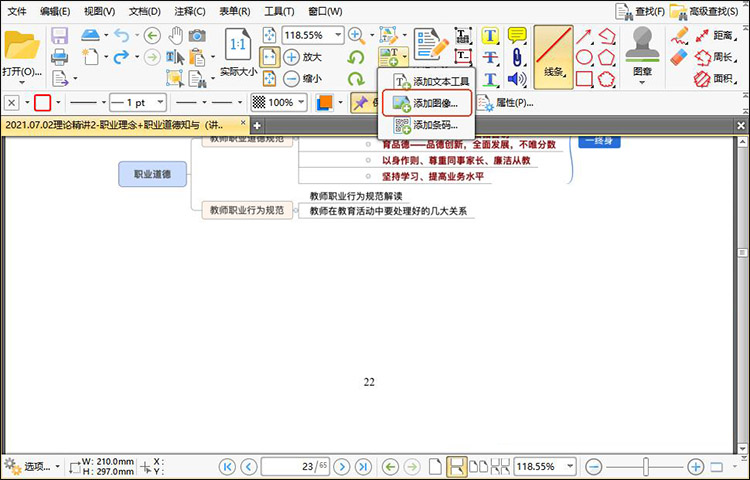Open the 118.55% zoom level dropdown in toolbar
This screenshot has width=750, height=480.
337,35
